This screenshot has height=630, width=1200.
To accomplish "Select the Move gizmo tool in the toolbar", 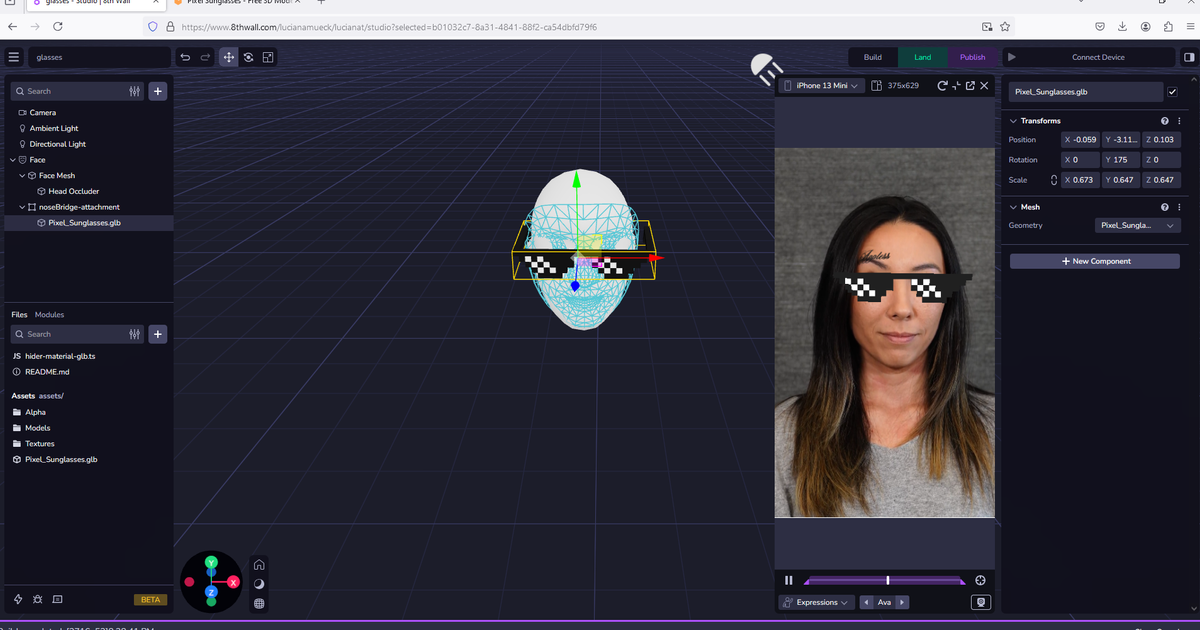I will pos(228,57).
